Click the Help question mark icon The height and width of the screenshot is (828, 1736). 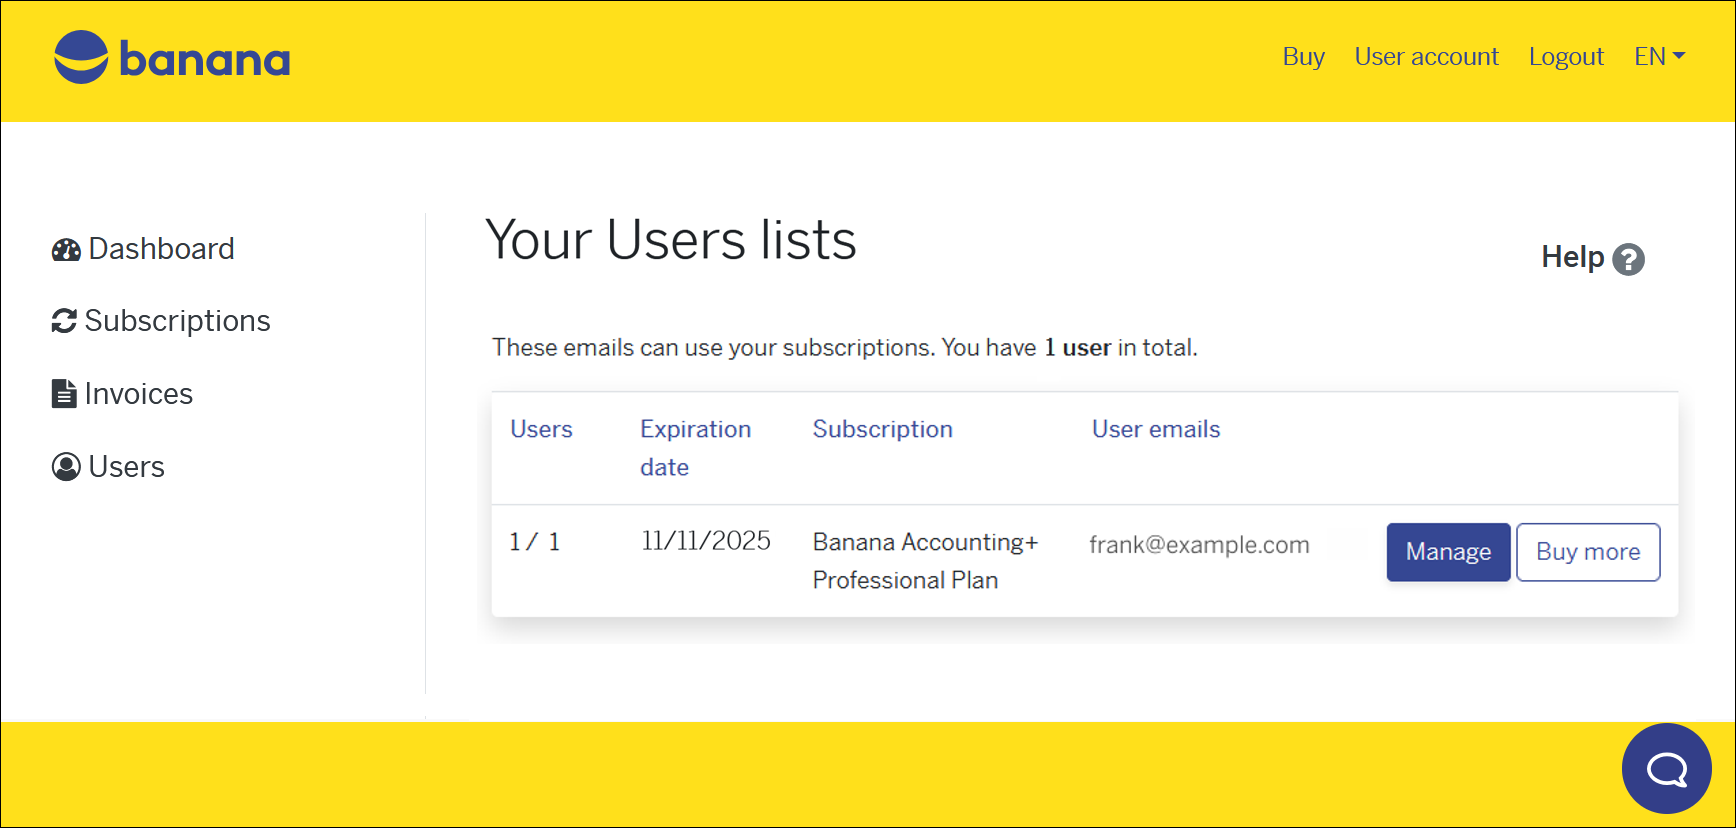1628,259
